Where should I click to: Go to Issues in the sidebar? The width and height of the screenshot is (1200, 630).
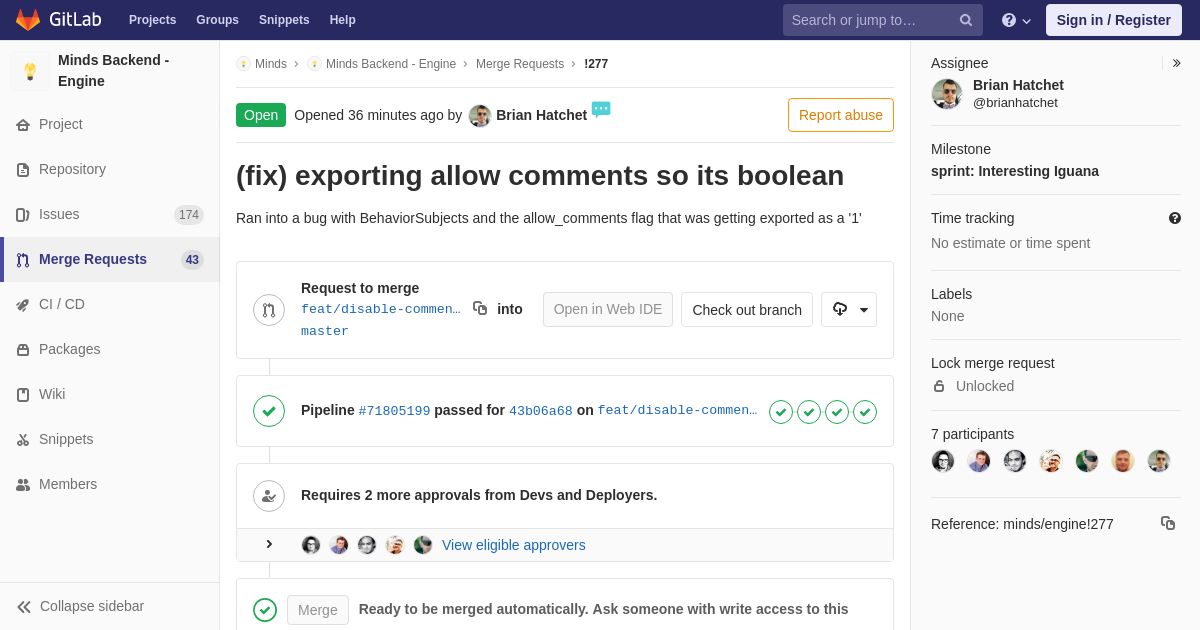tap(110, 214)
